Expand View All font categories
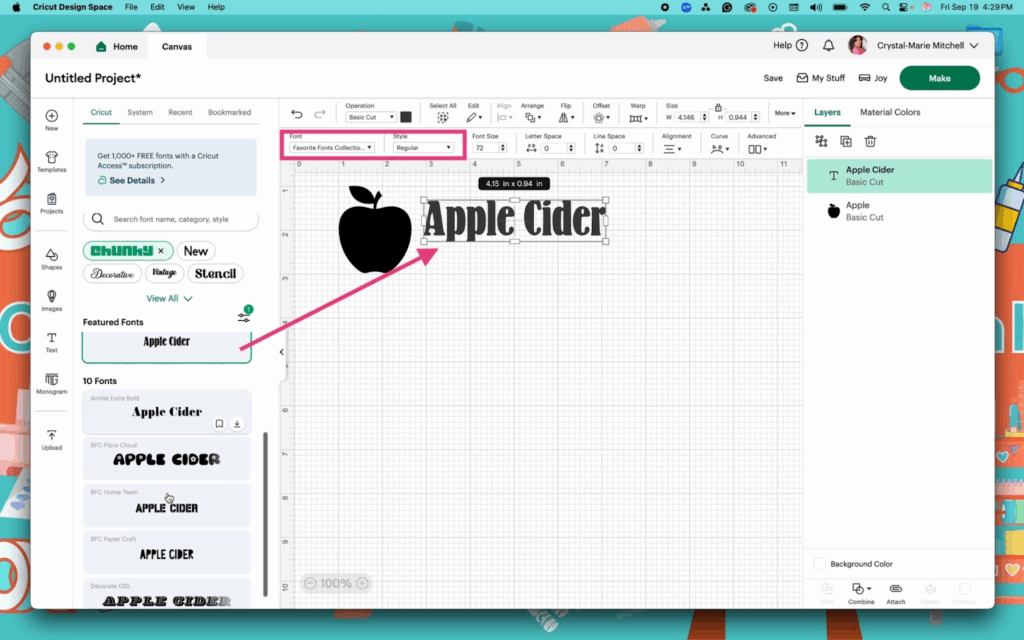The image size is (1024, 640). [x=169, y=298]
